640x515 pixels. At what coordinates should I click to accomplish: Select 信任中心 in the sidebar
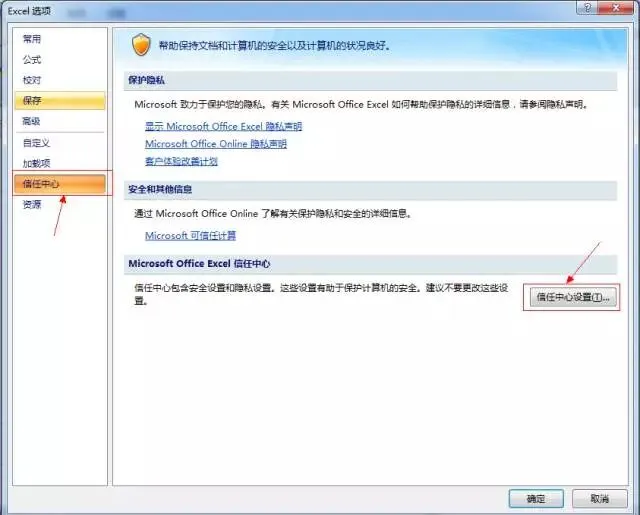[x=60, y=184]
